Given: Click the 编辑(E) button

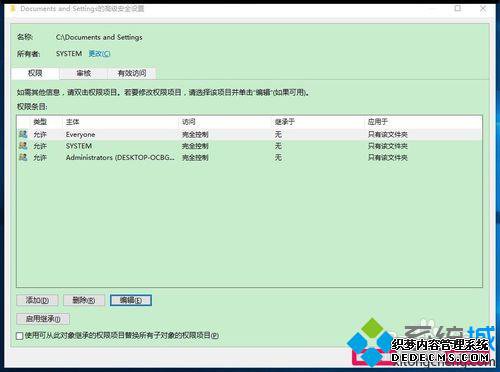Looking at the screenshot, I should tap(131, 300).
